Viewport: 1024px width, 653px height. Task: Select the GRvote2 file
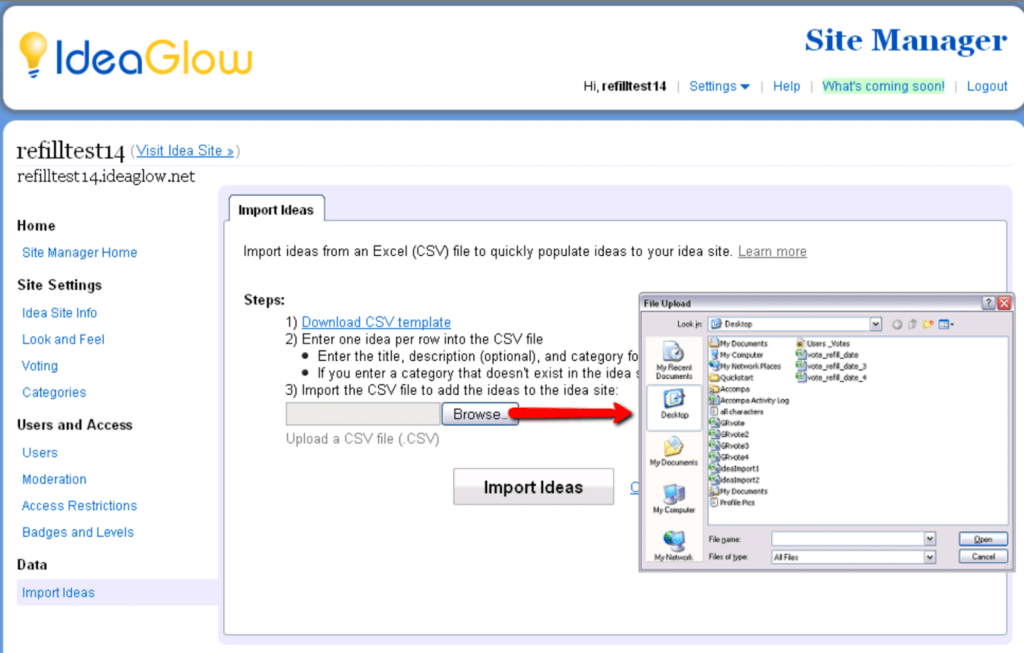(x=729, y=434)
